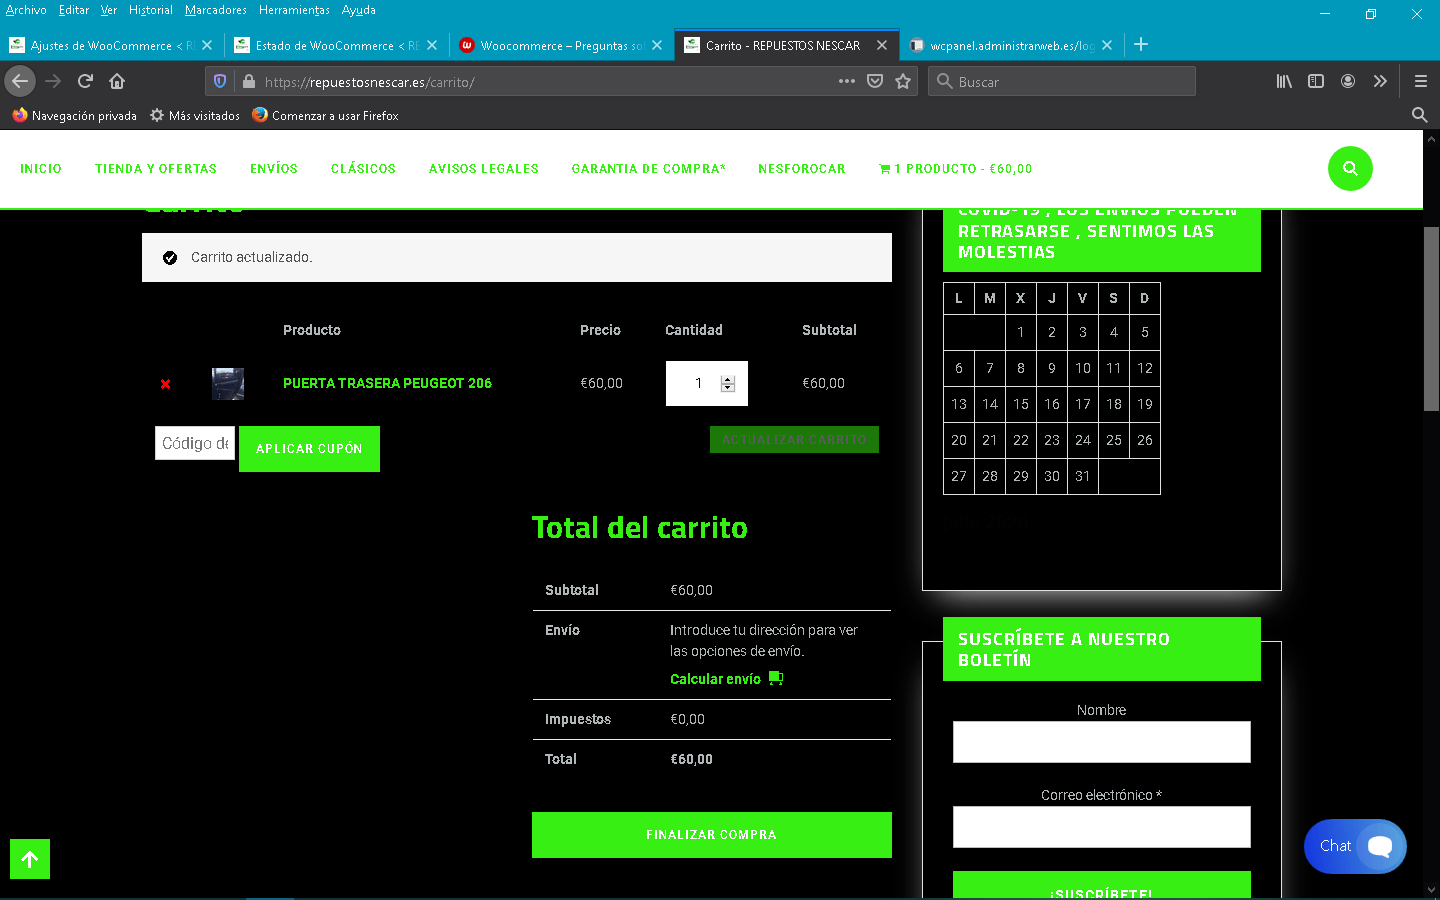Image resolution: width=1440 pixels, height=900 pixels.
Task: Click the Correo electrónico field
Action: (x=1102, y=827)
